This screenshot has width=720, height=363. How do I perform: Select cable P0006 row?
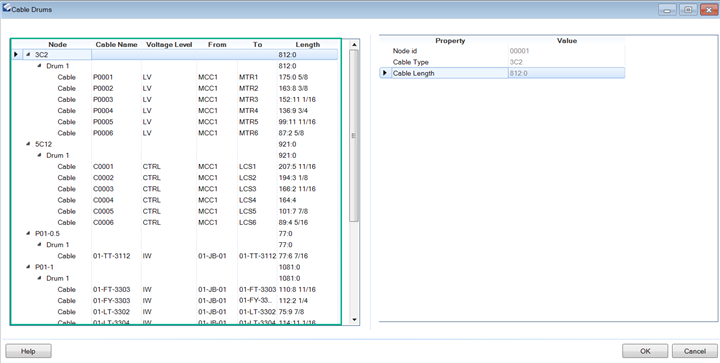point(180,133)
